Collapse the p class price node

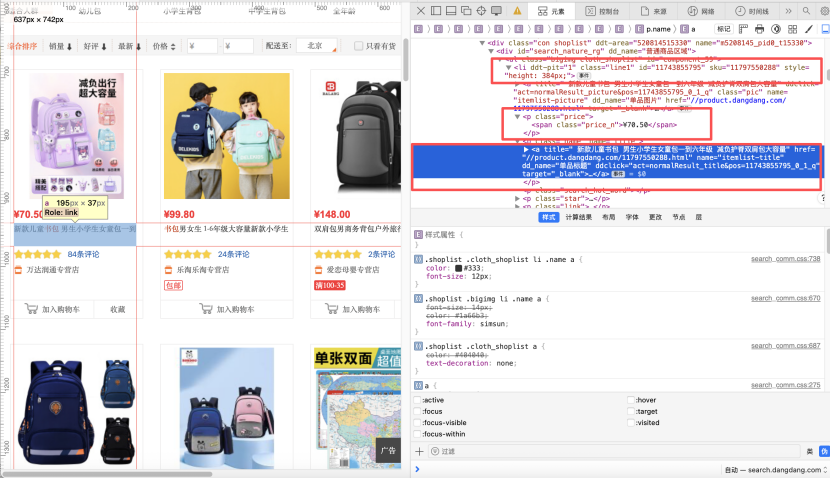pyautogui.click(x=517, y=116)
